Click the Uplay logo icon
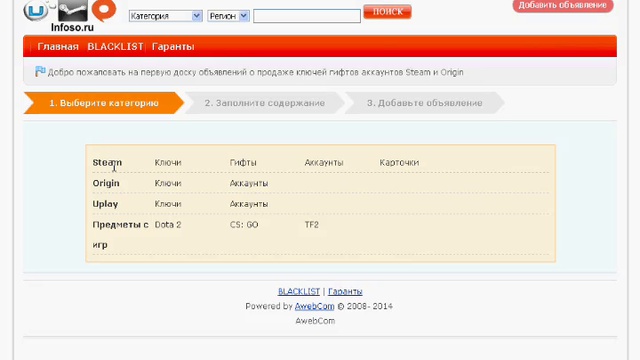This screenshot has height=360, width=640. click(36, 11)
